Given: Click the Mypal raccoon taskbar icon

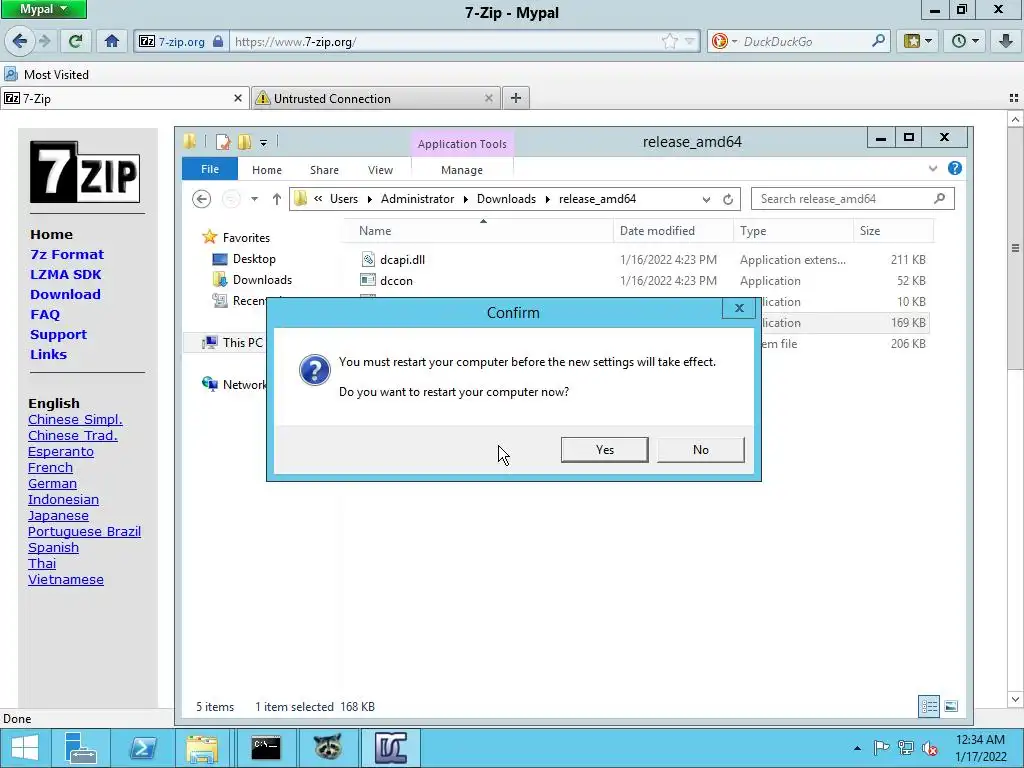Looking at the screenshot, I should [328, 748].
